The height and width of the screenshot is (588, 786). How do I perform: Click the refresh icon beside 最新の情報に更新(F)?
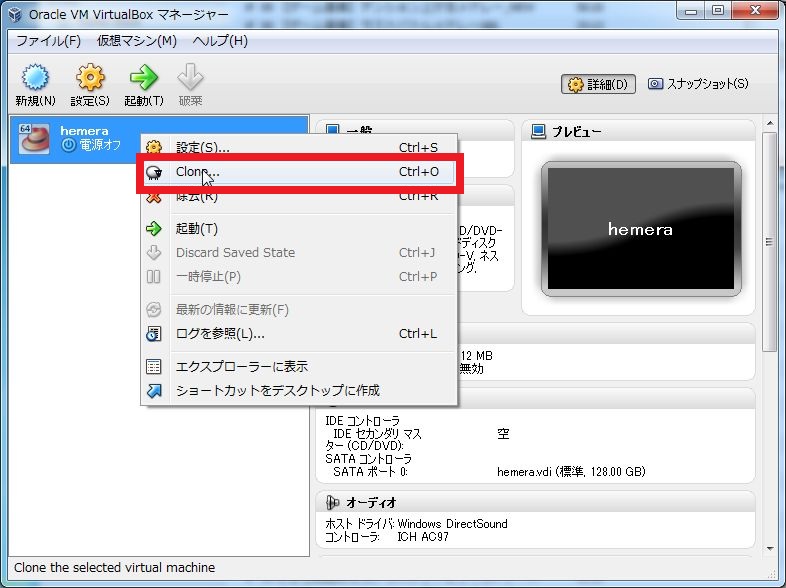[154, 310]
